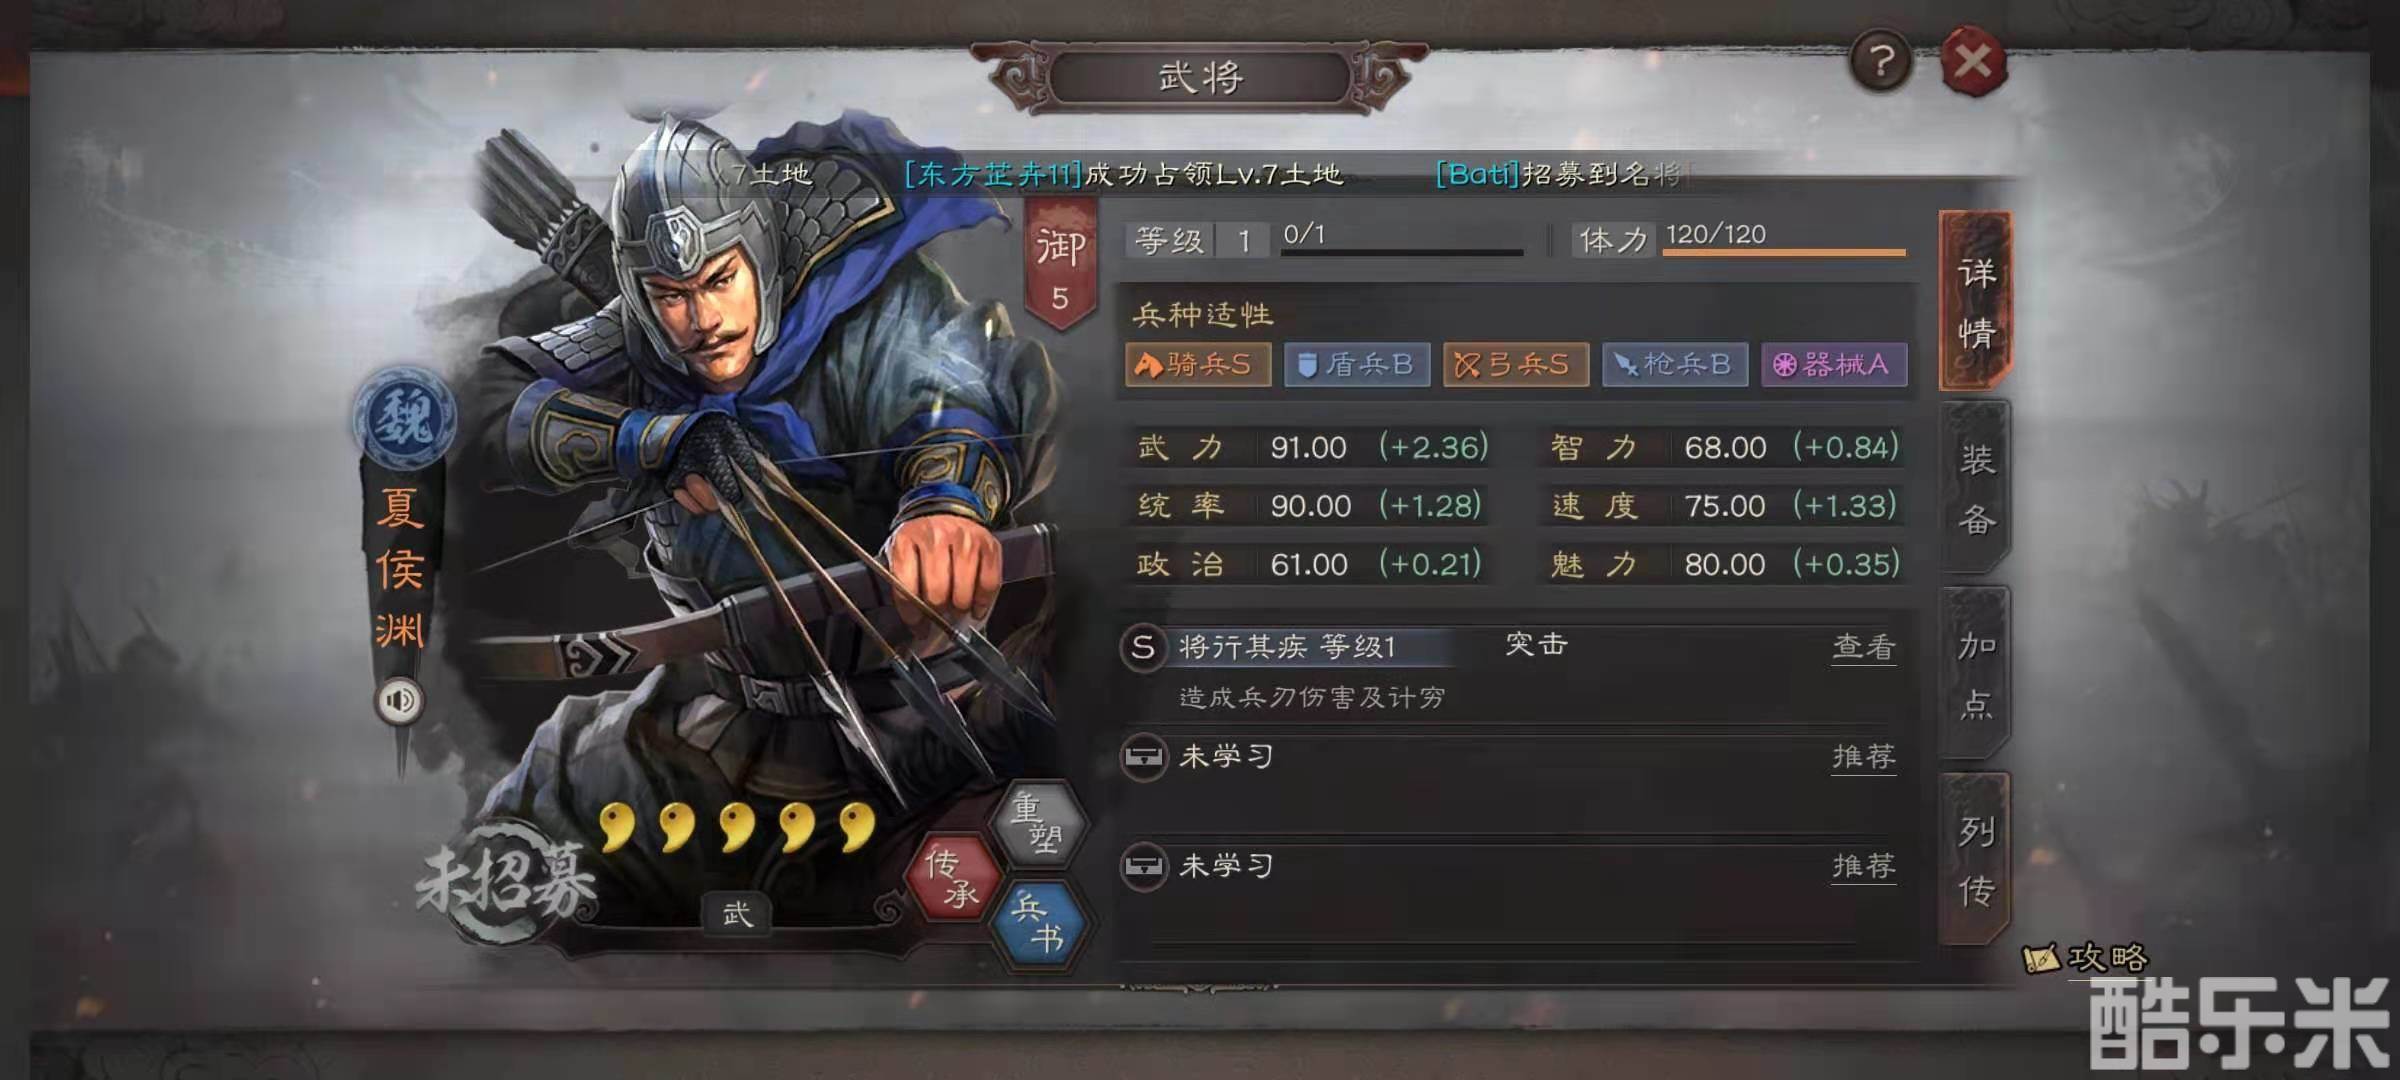Image resolution: width=2400 pixels, height=1080 pixels.
Task: Tap the 重塑 gray hexagon icon
Action: coord(1037,822)
